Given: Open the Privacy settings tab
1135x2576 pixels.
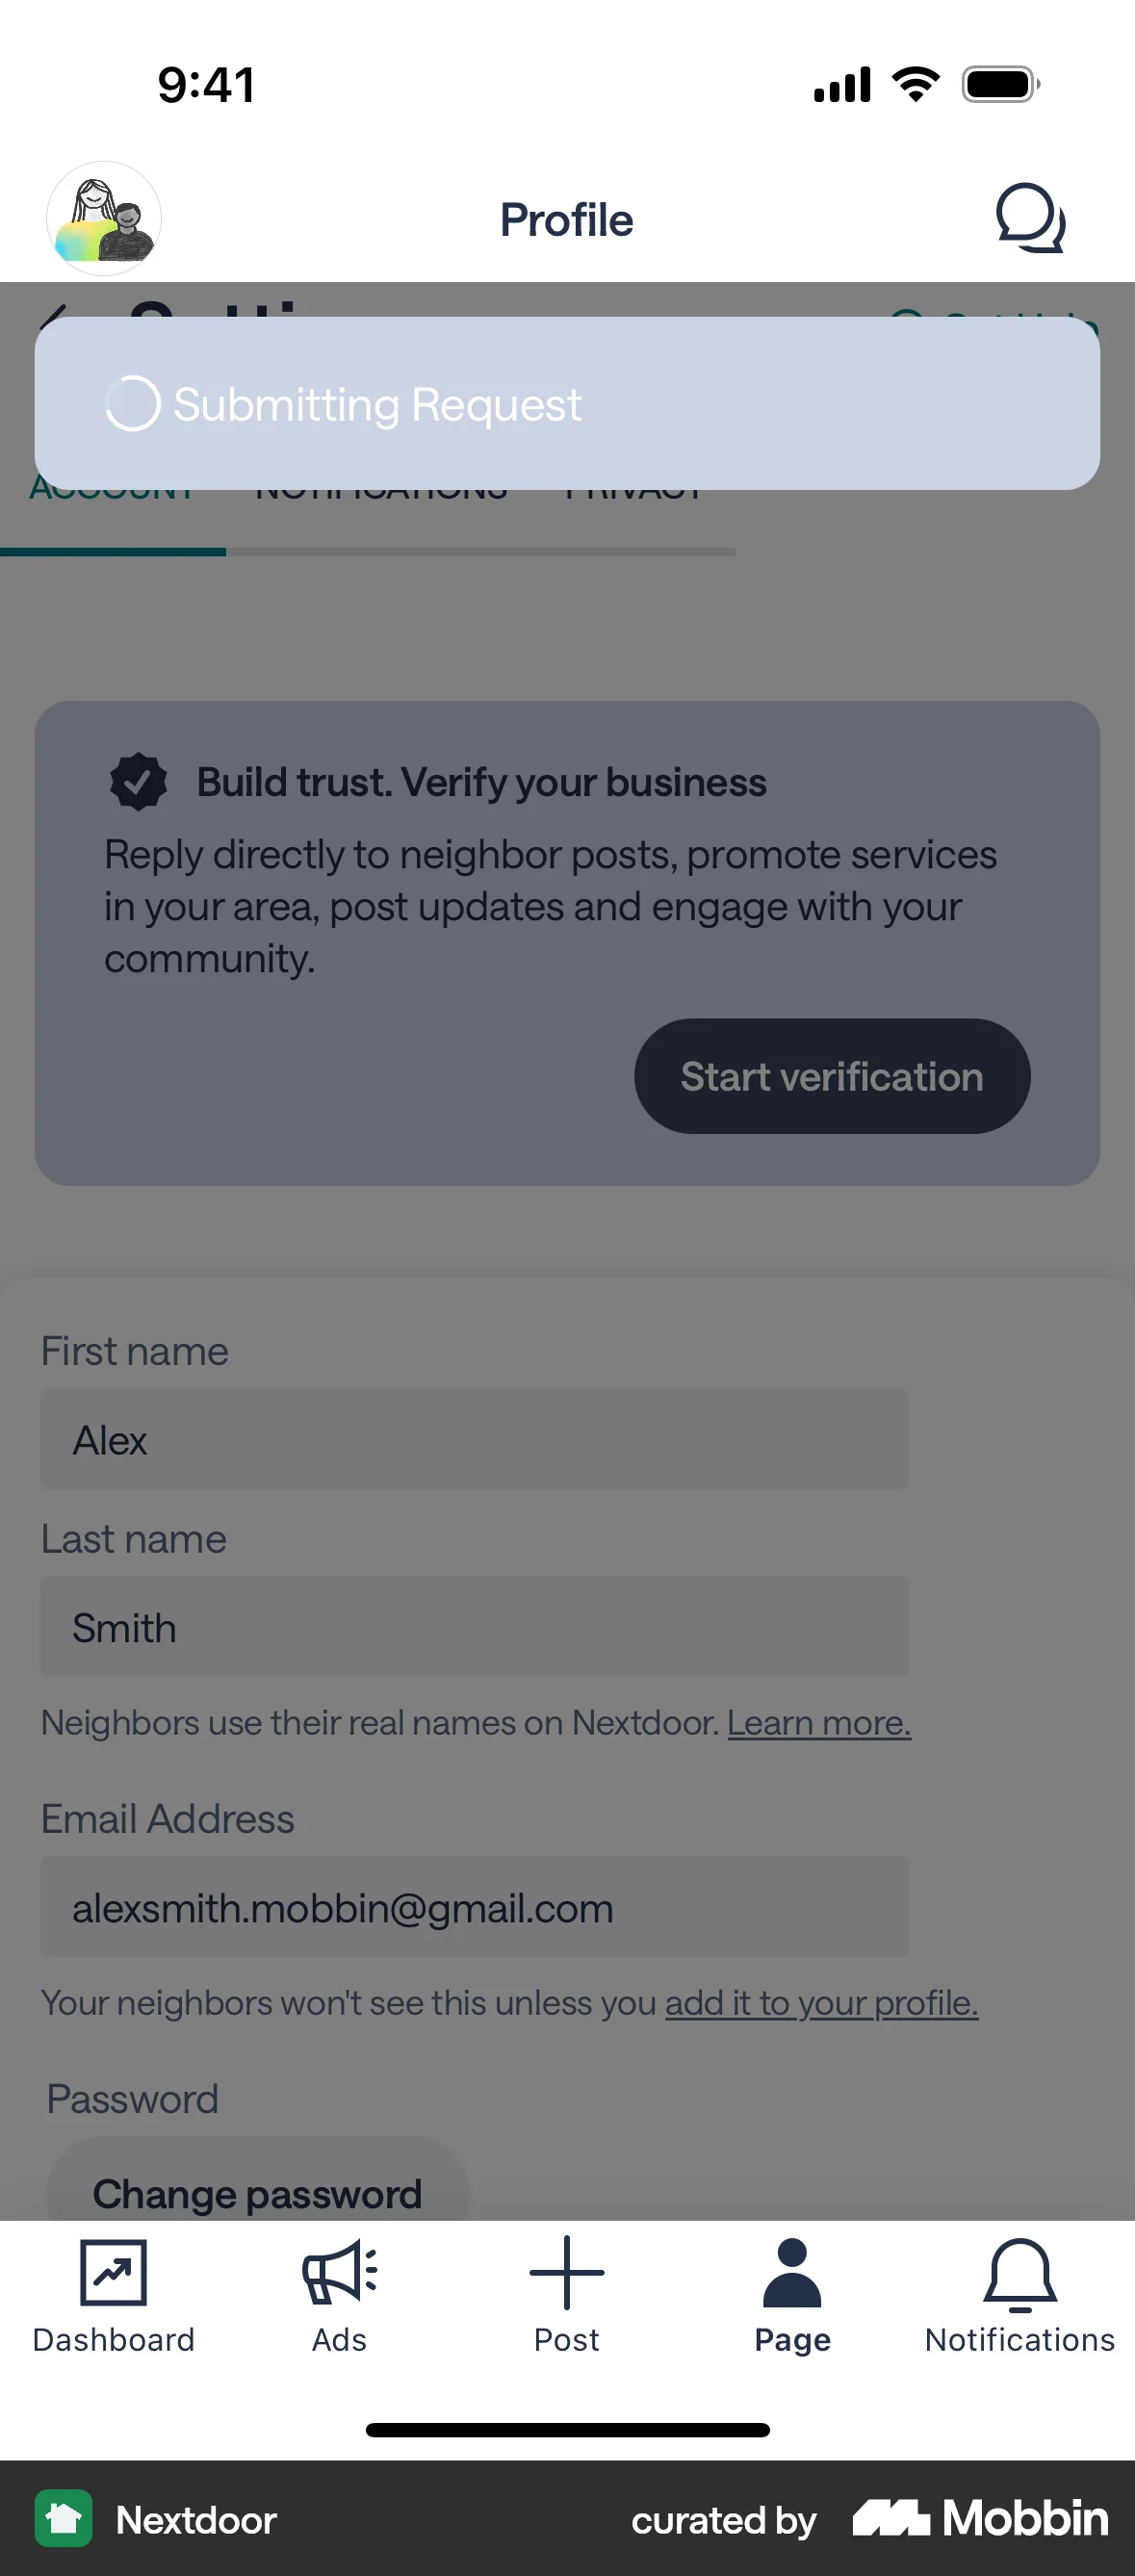Looking at the screenshot, I should click(634, 489).
